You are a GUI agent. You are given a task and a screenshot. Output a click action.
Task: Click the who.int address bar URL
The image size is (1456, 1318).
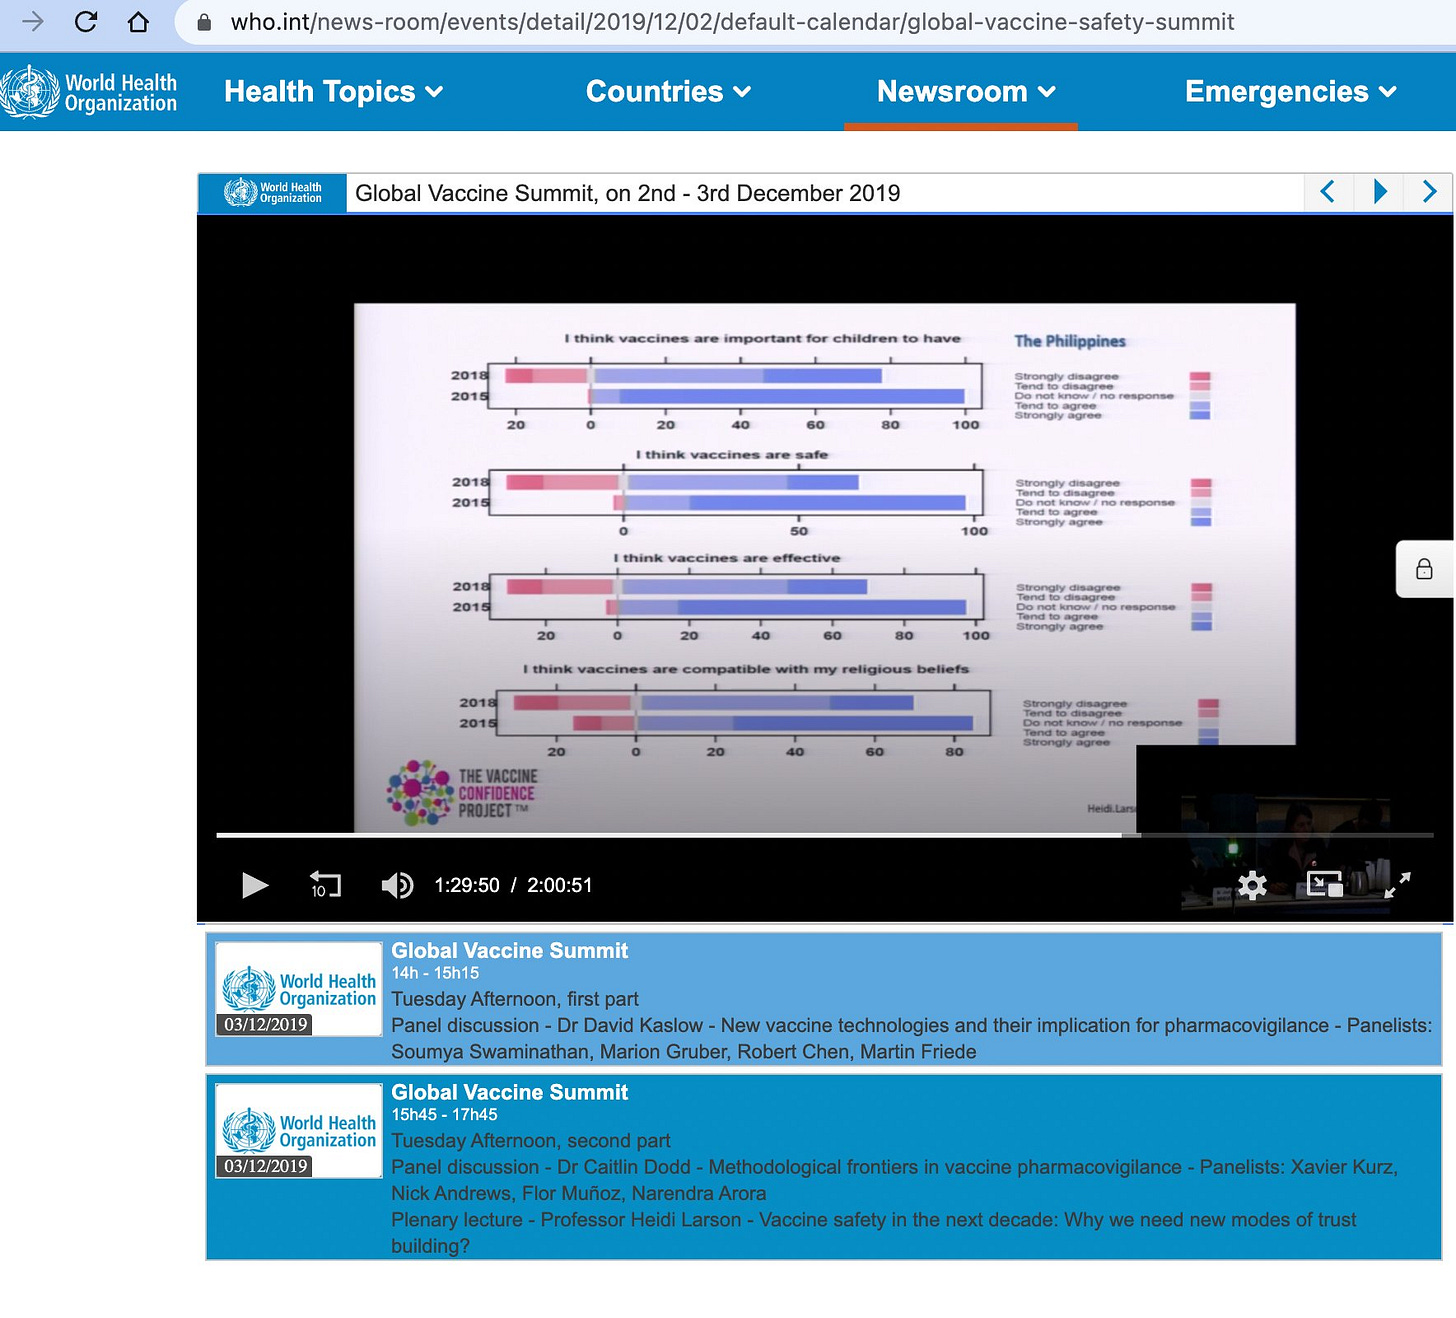[732, 22]
